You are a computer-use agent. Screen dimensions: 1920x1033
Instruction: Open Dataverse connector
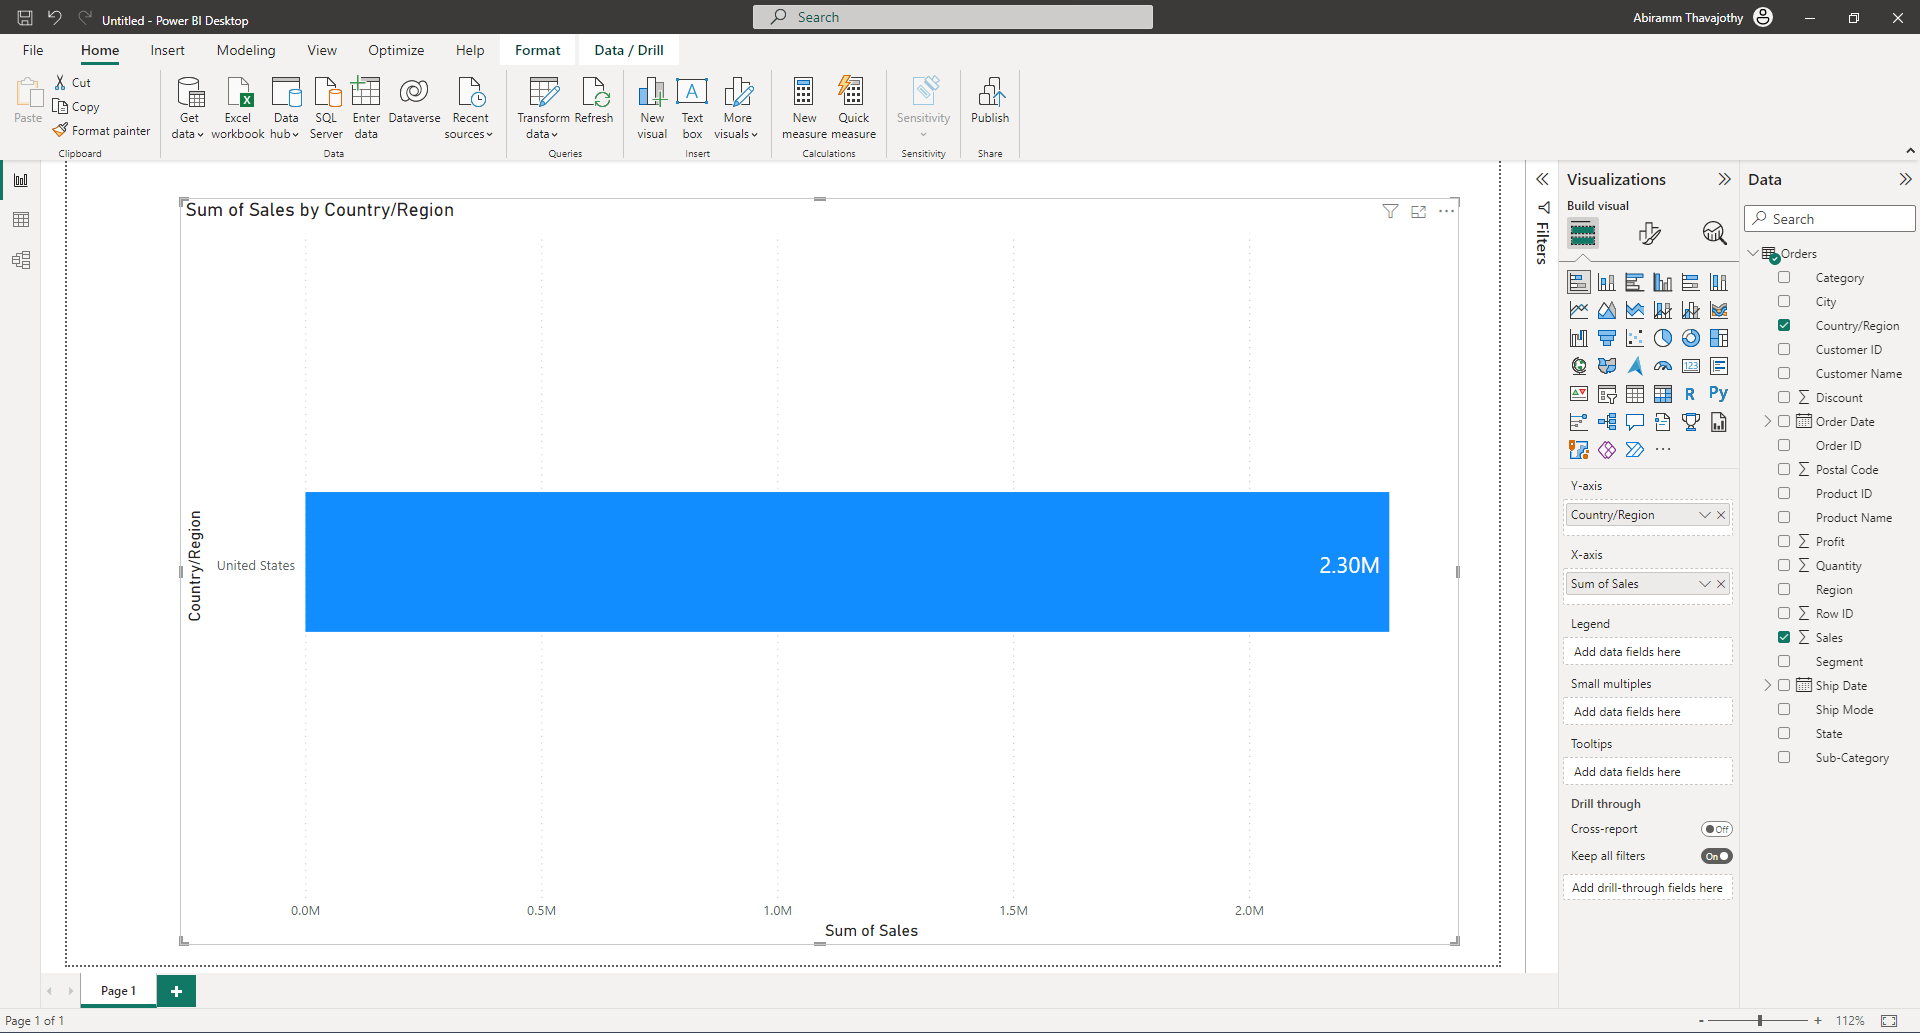414,100
